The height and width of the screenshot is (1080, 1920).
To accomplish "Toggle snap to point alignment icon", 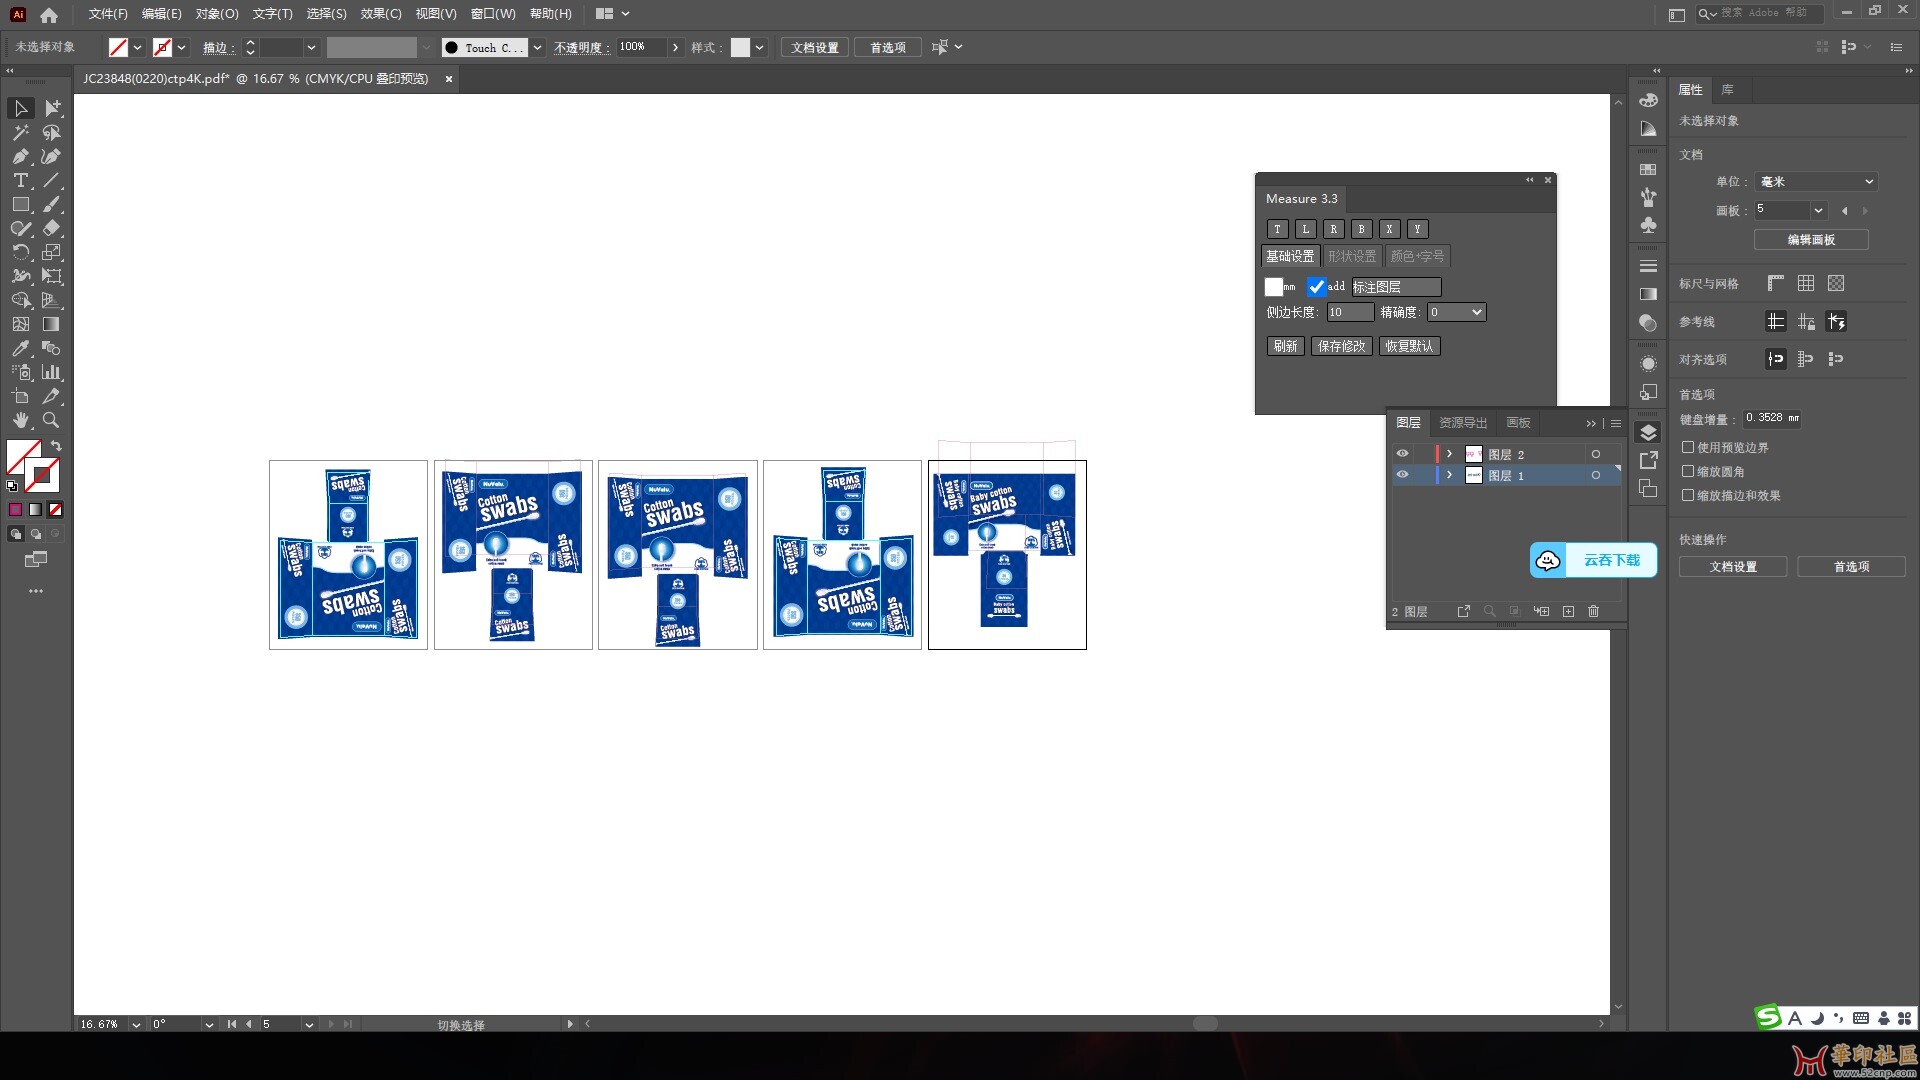I will pos(1776,359).
